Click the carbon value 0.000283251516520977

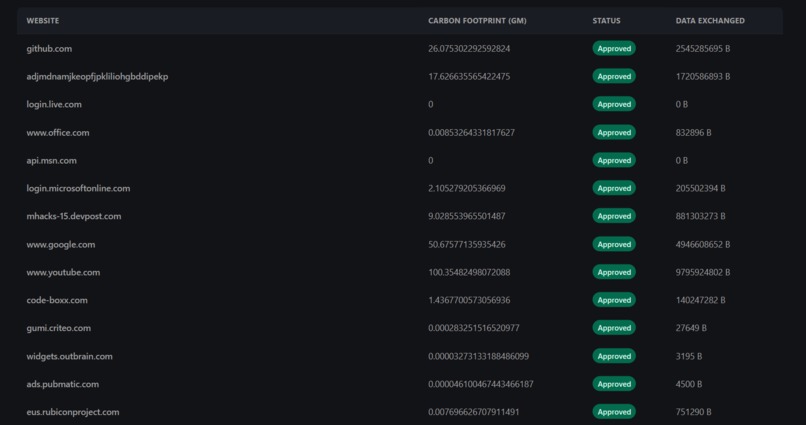pyautogui.click(x=473, y=328)
